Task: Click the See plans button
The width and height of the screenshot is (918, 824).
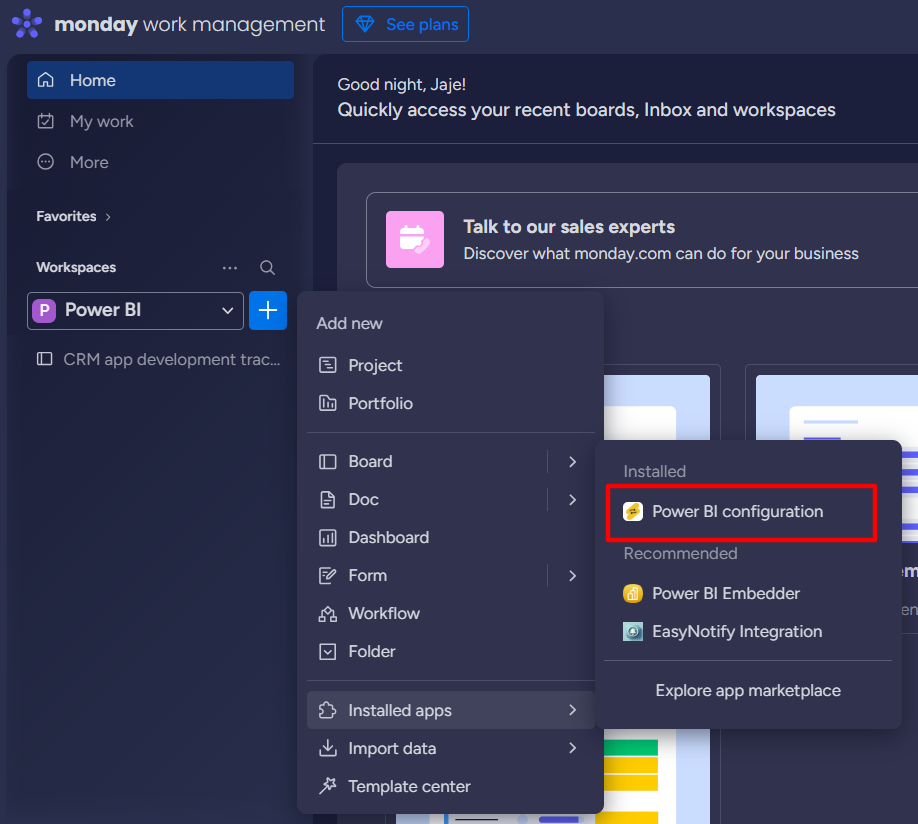Action: tap(405, 24)
